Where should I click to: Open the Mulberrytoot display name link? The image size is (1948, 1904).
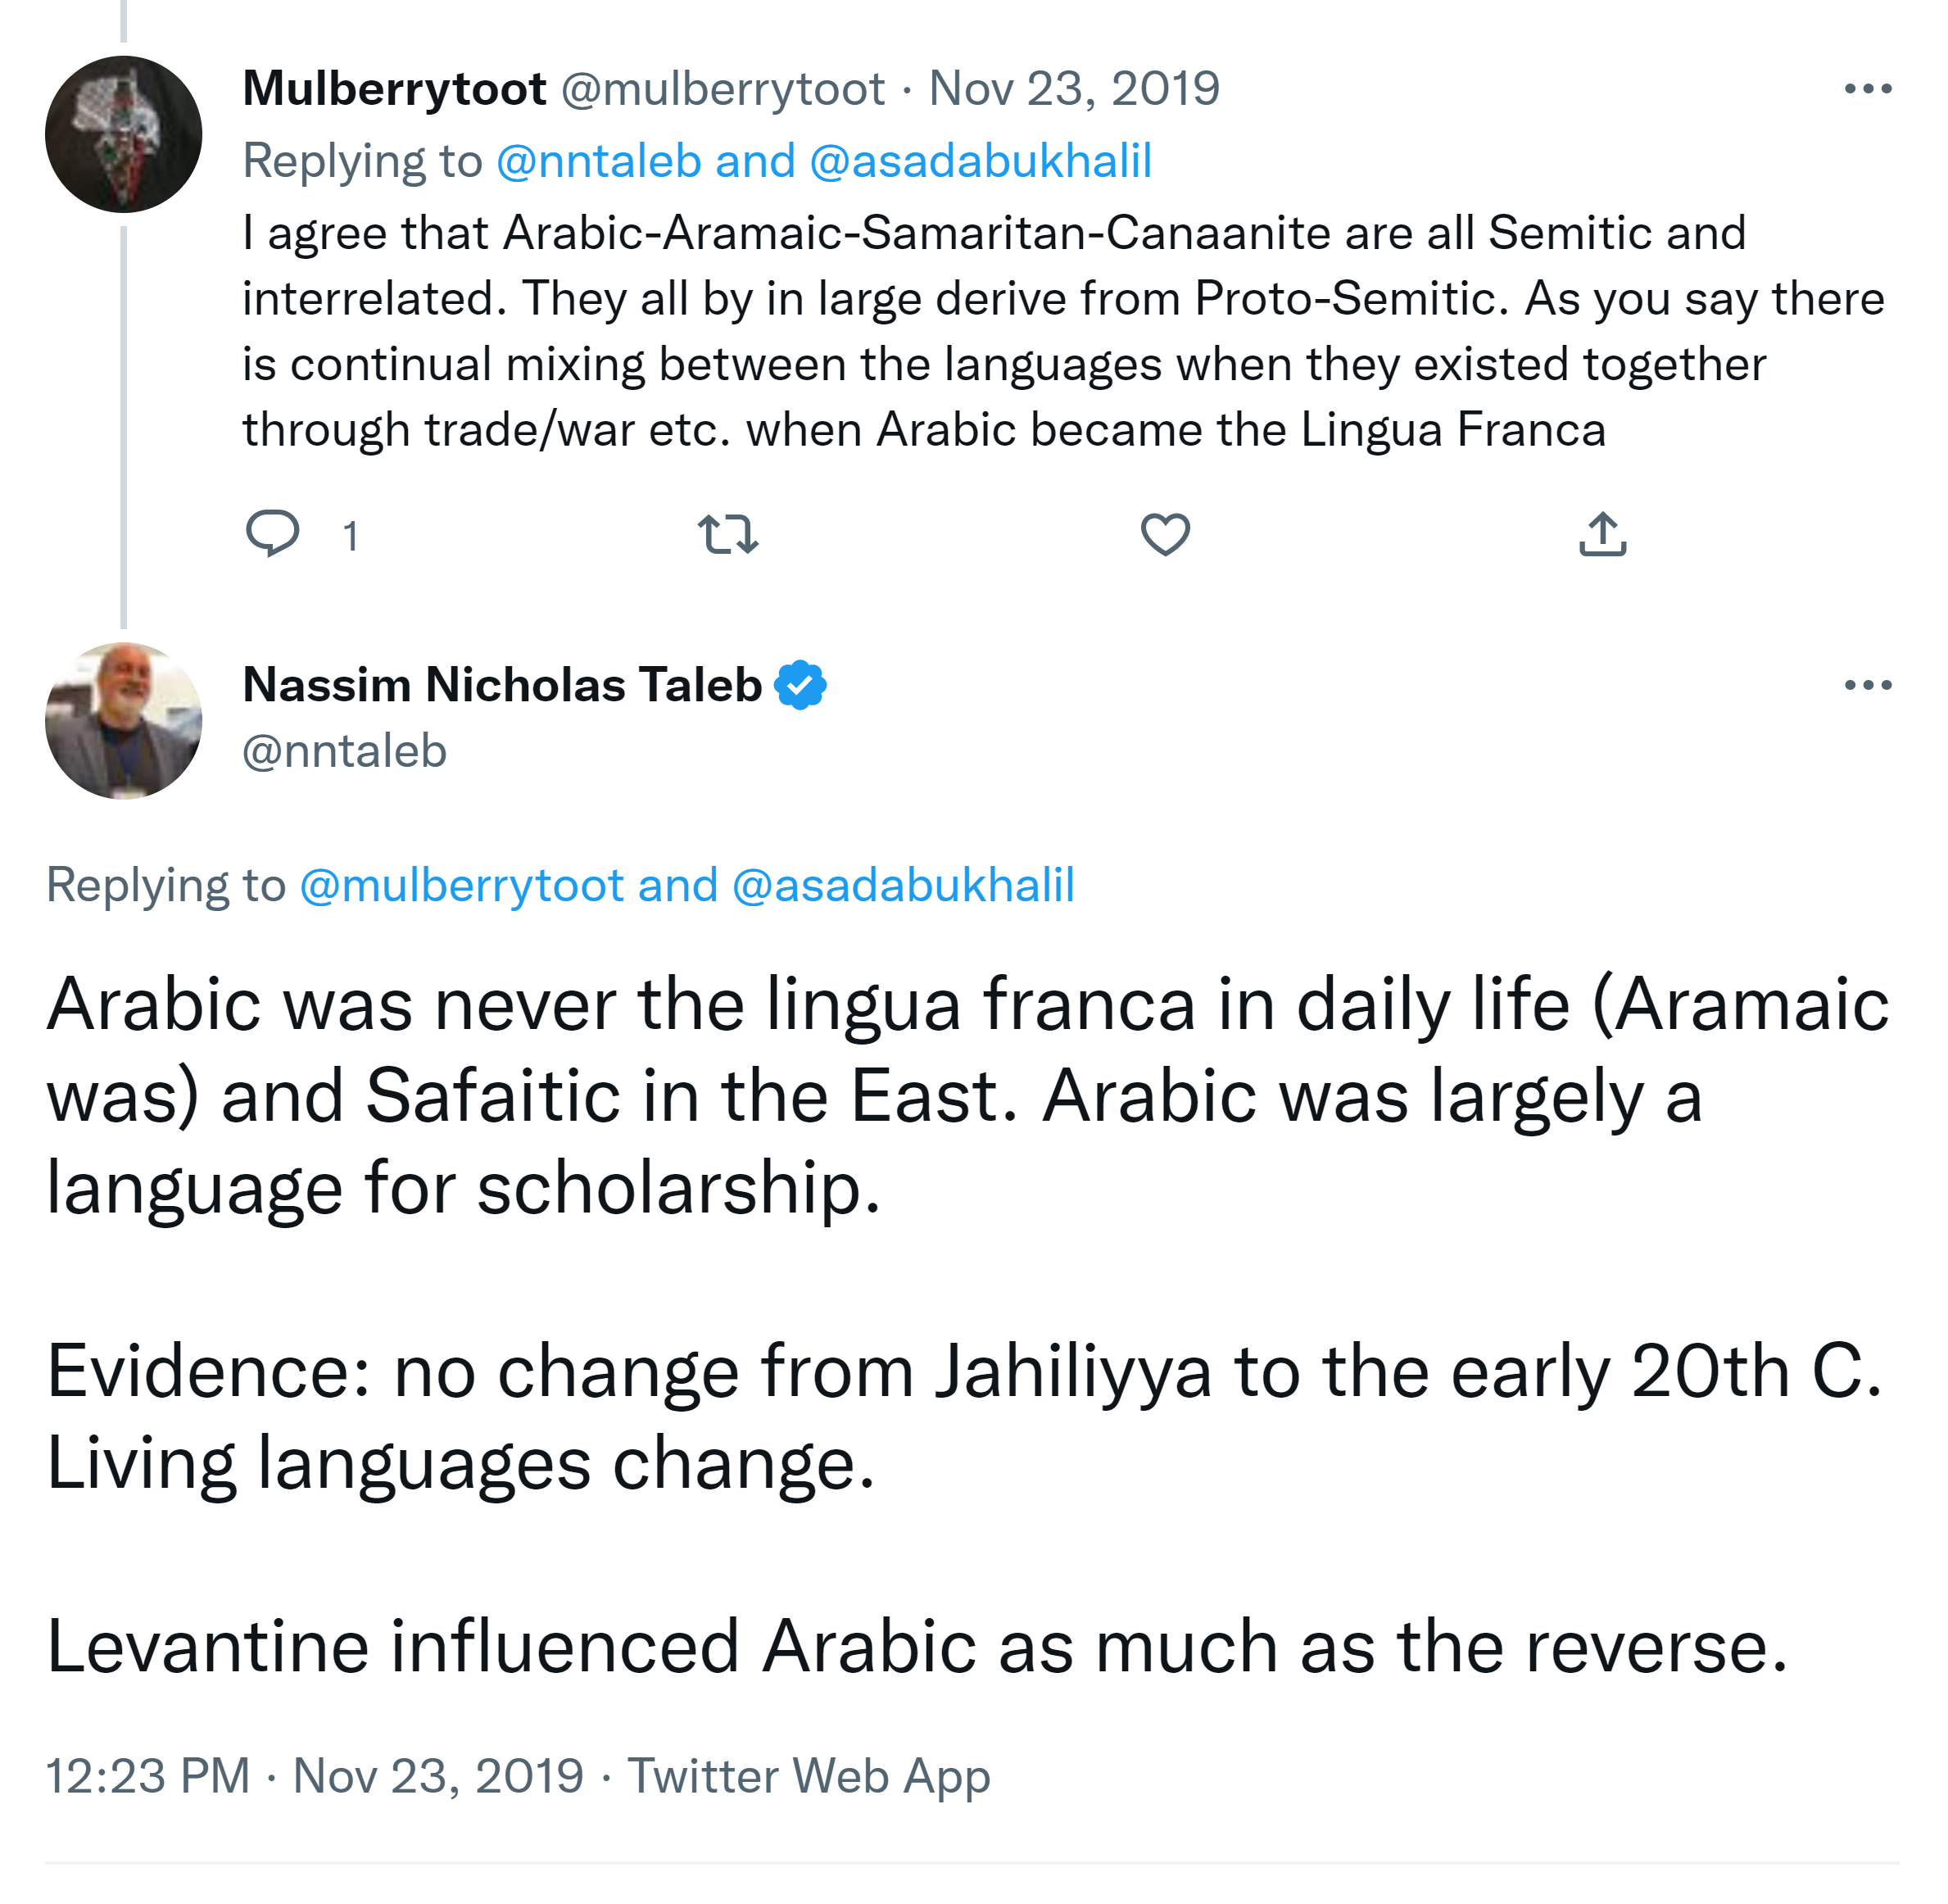click(394, 89)
